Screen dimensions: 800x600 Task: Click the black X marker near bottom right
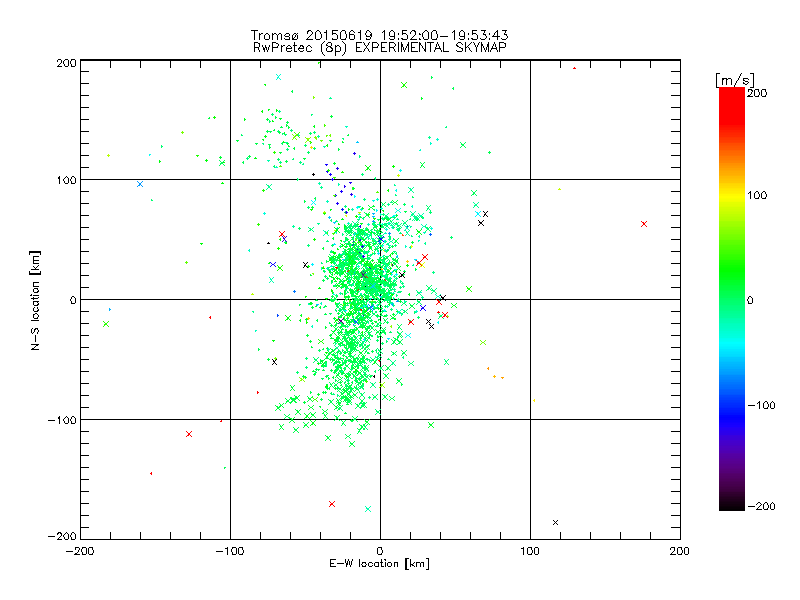point(556,522)
